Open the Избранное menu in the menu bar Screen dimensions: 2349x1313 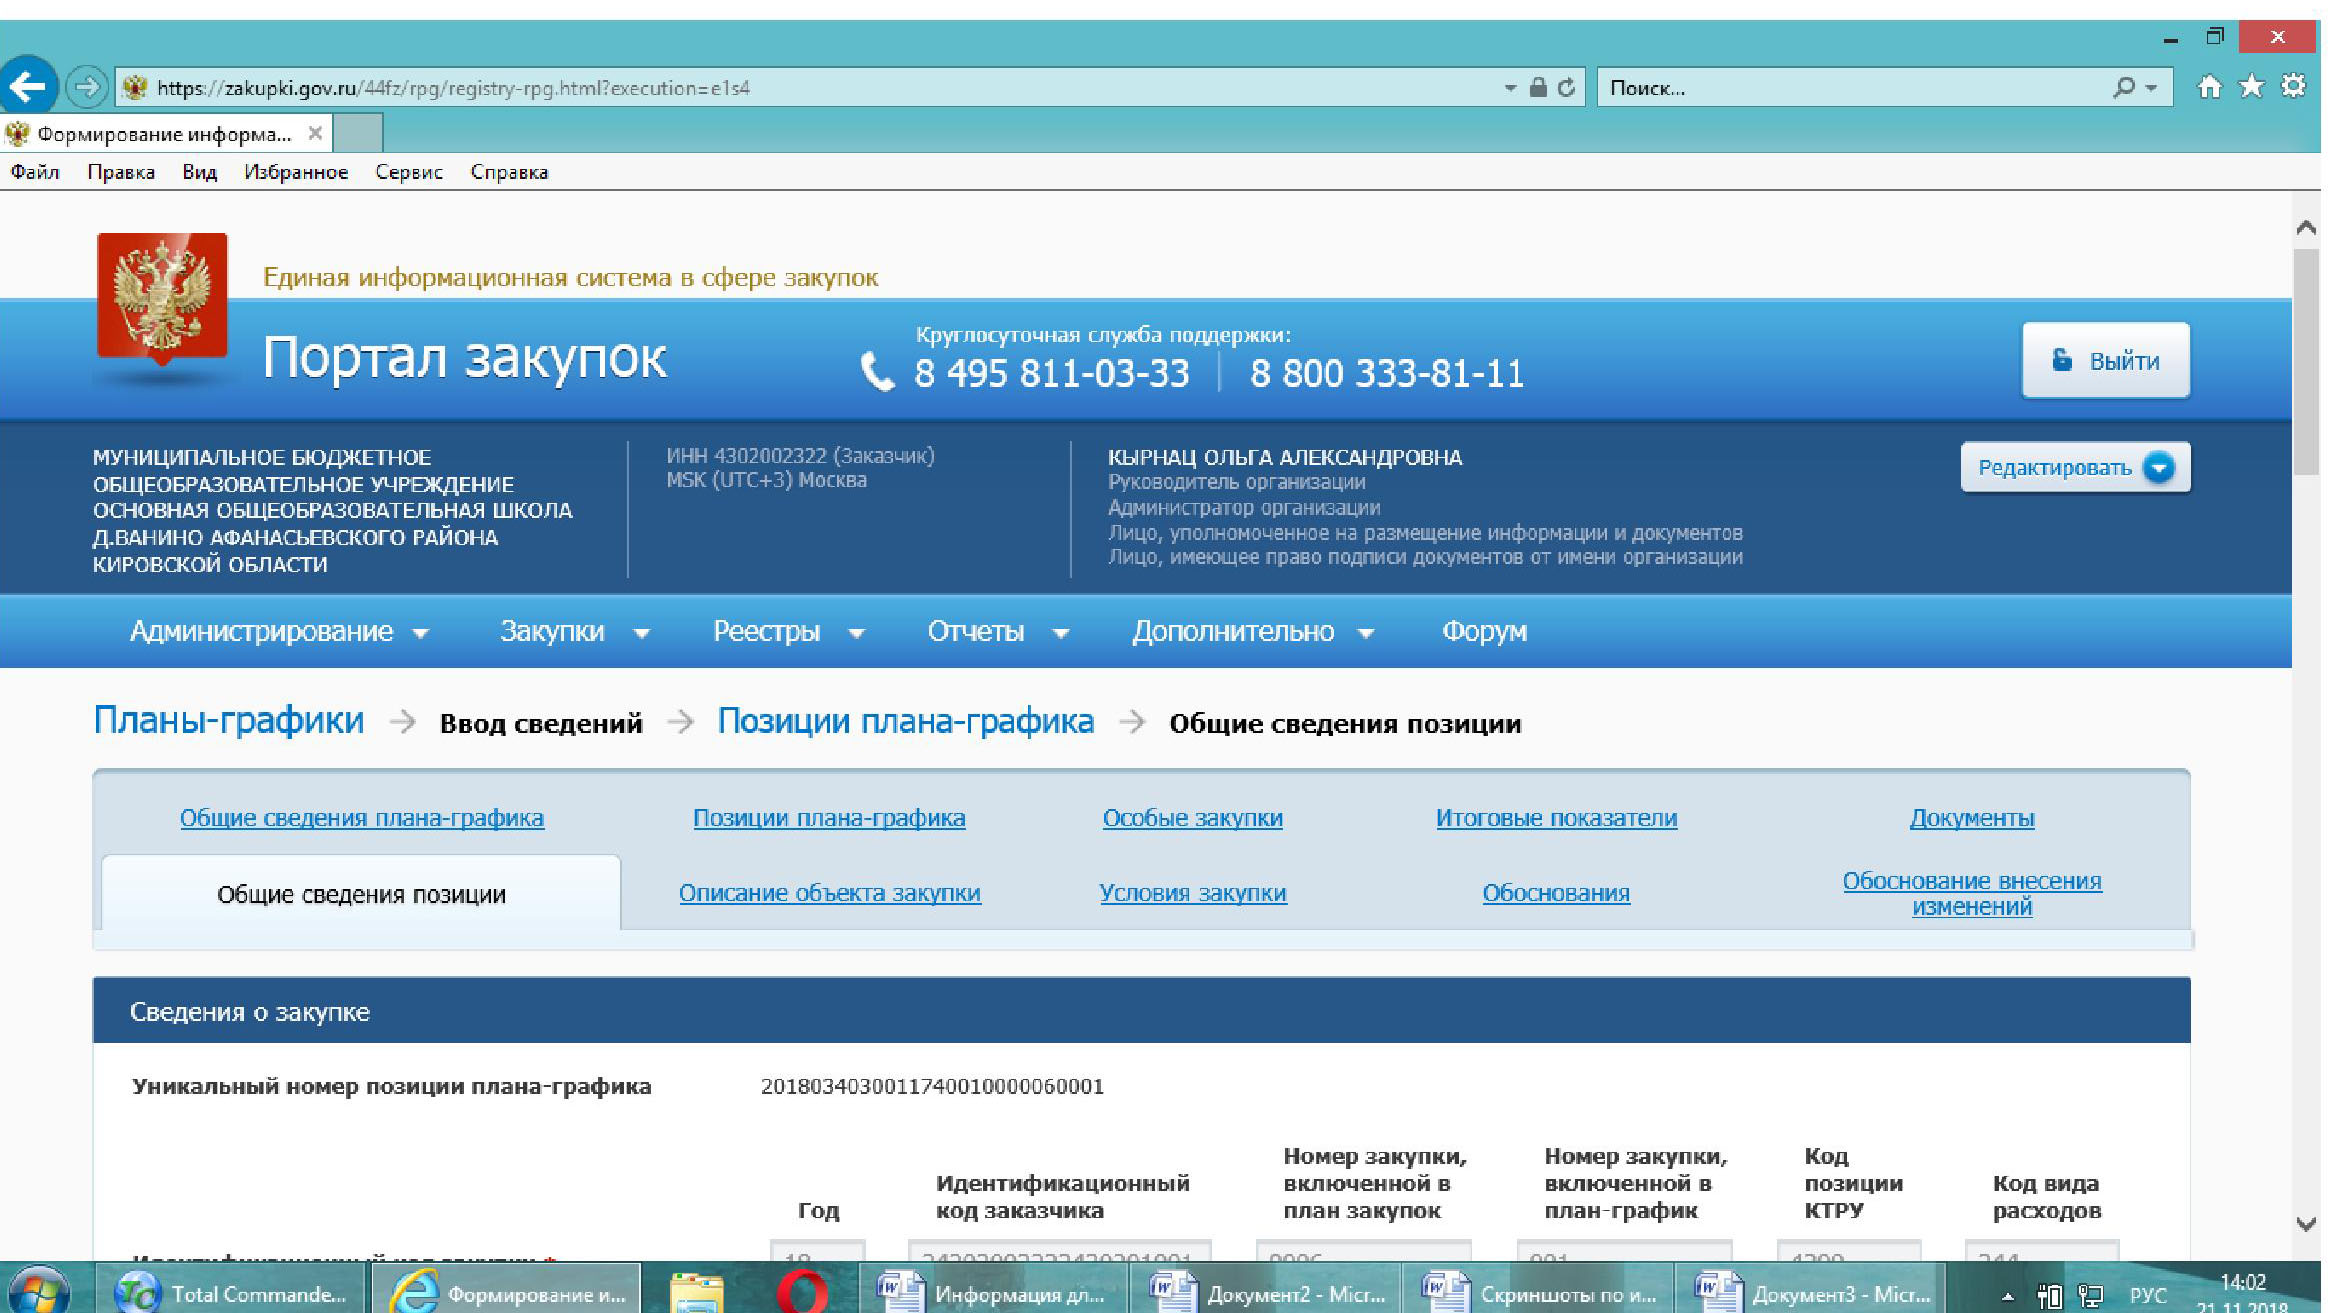click(296, 172)
